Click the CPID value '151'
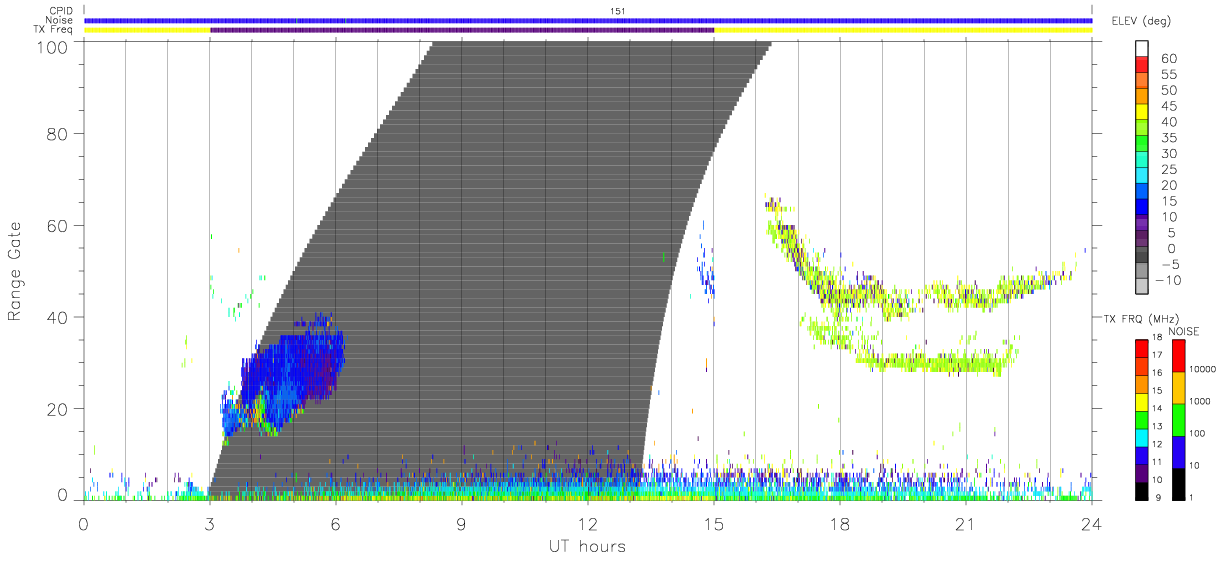 617,10
